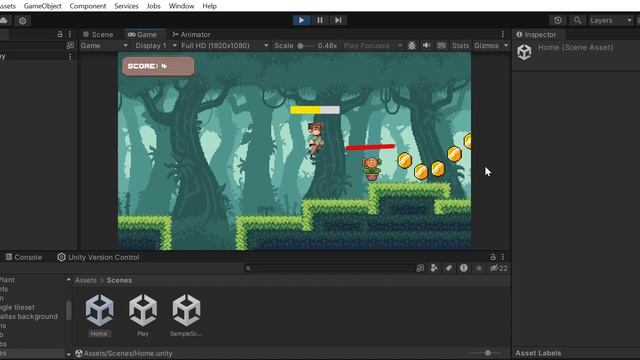Click the Hierarchy search-by-type icon
Screen dimensions: 640x360
(x=70, y=45)
